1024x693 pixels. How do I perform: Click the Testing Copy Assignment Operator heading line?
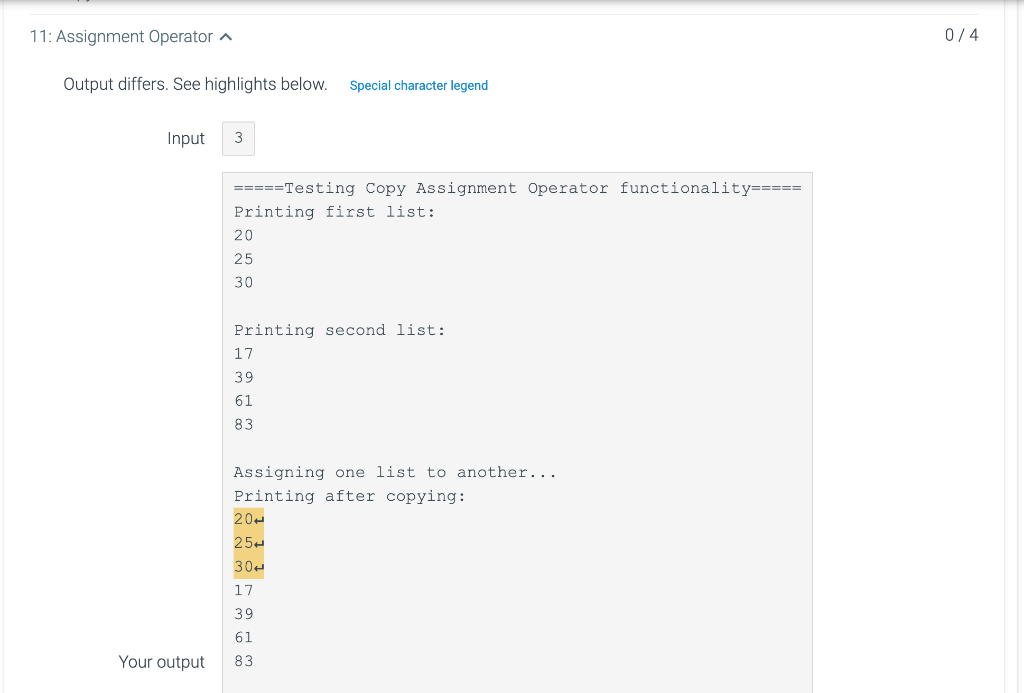coord(516,188)
